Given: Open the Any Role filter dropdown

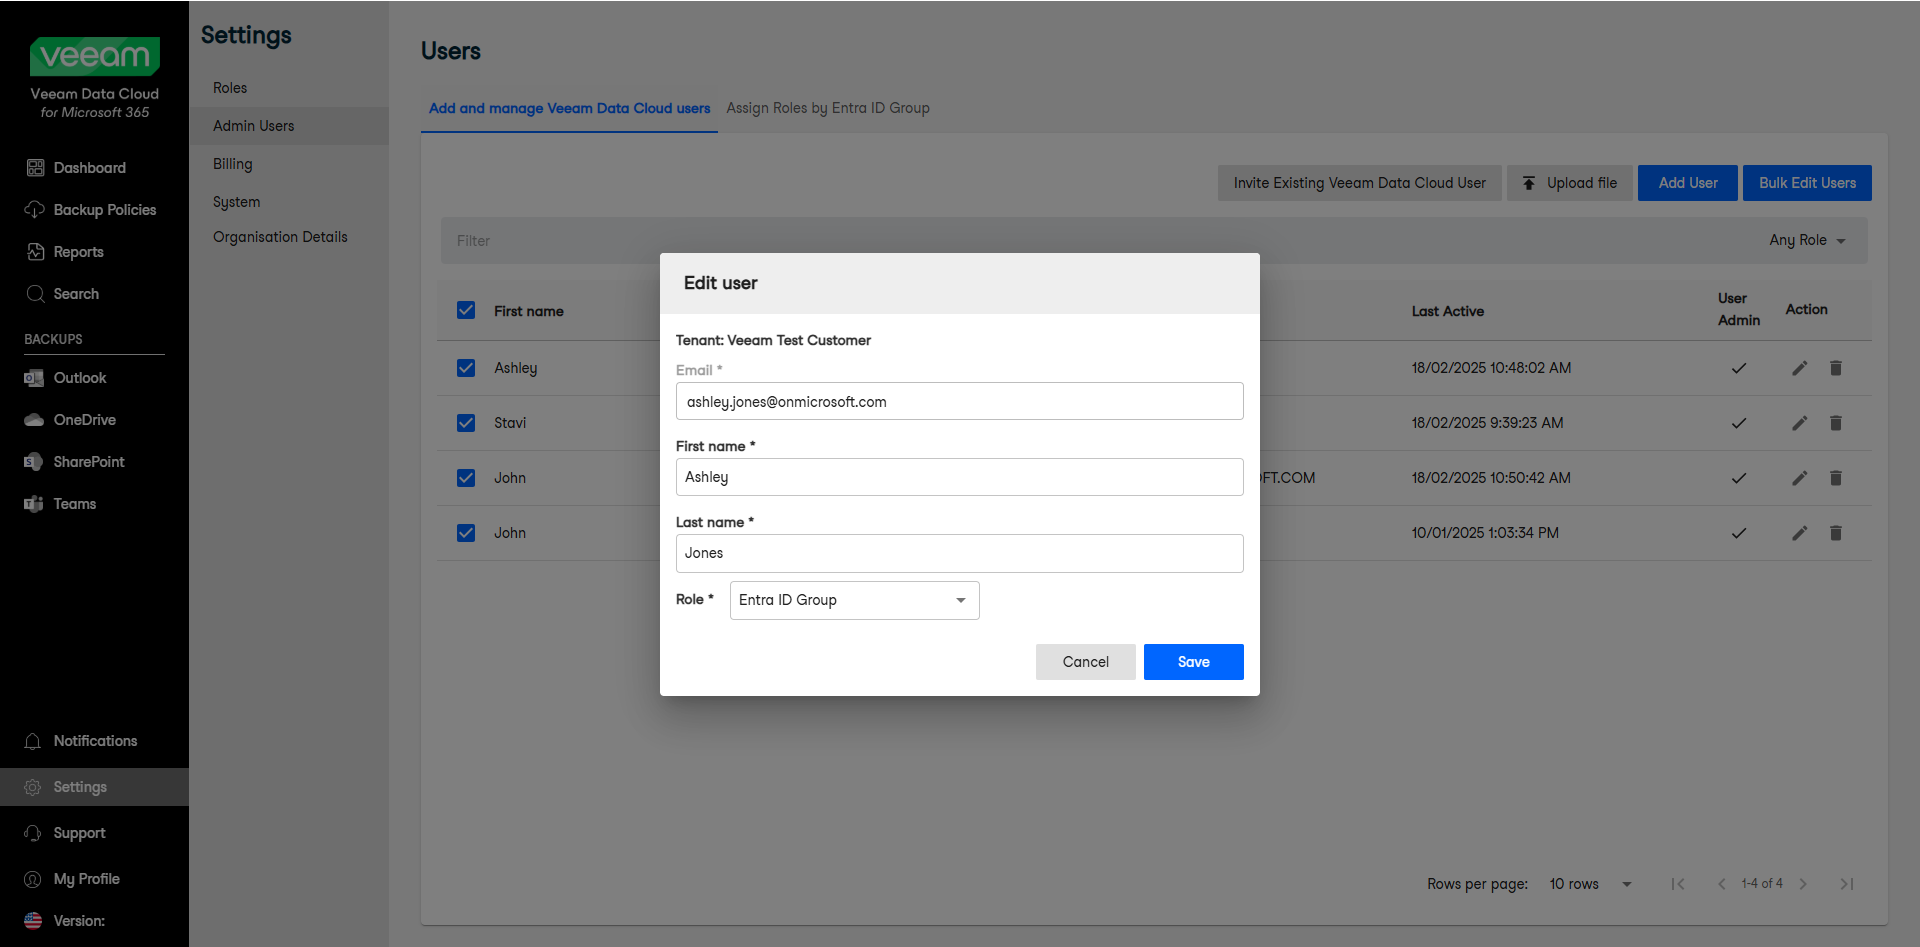Looking at the screenshot, I should pos(1807,240).
